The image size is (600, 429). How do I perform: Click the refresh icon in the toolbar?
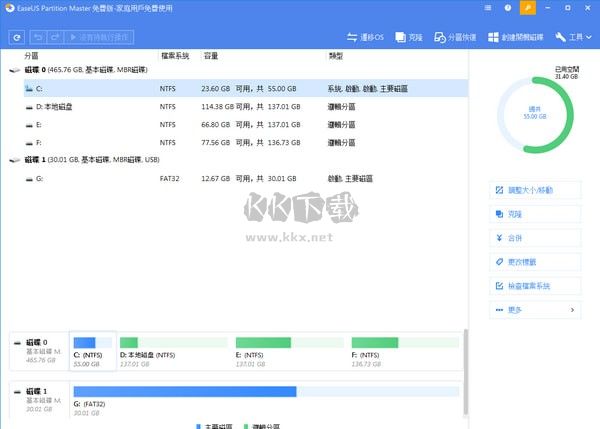17,37
